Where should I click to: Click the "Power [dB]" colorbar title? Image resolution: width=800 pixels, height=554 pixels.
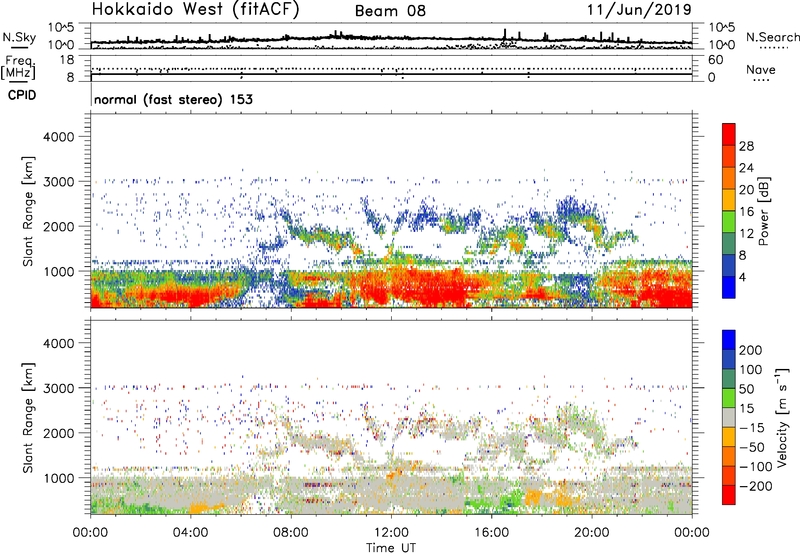[764, 211]
